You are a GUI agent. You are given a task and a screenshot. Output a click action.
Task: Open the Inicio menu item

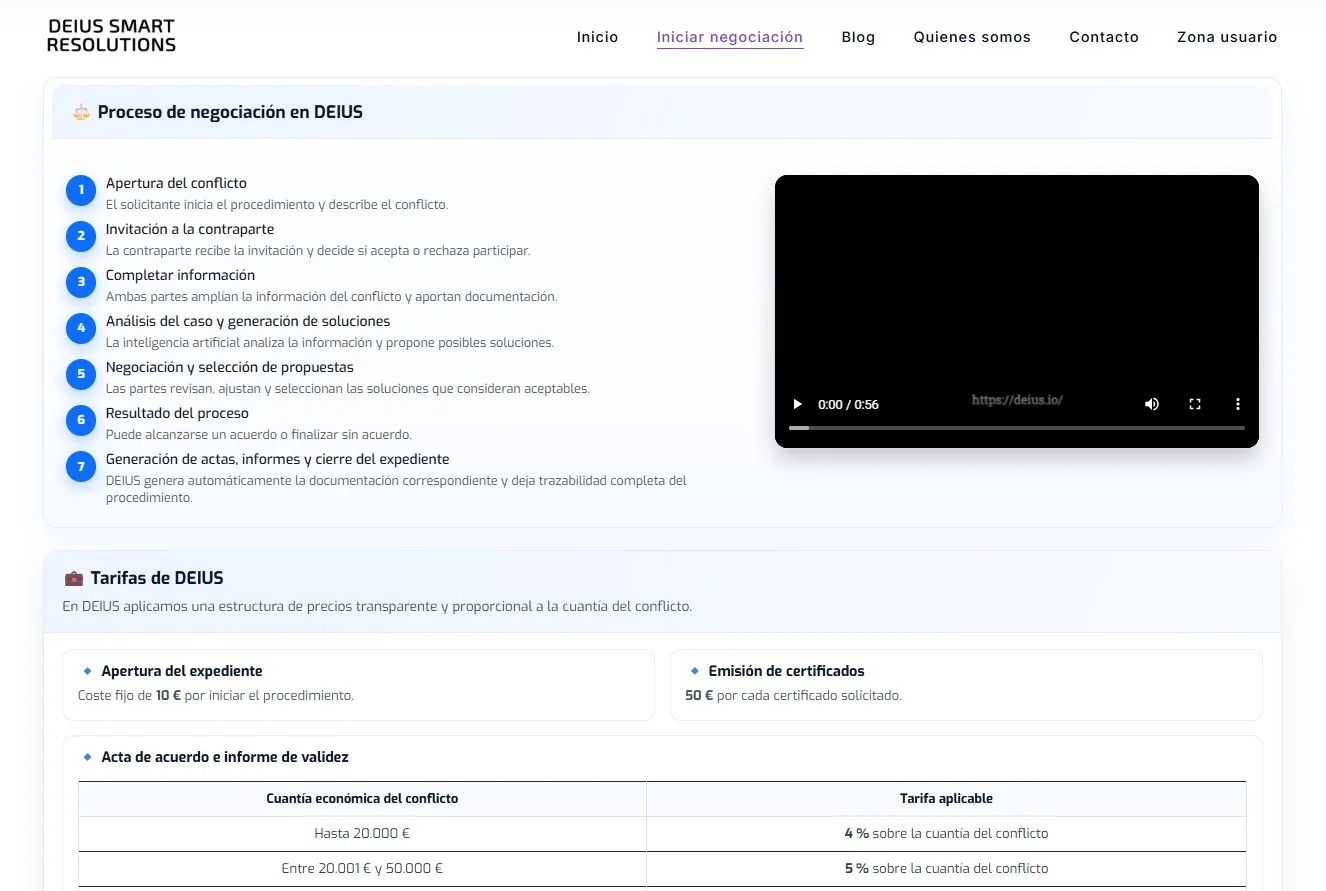click(x=598, y=37)
